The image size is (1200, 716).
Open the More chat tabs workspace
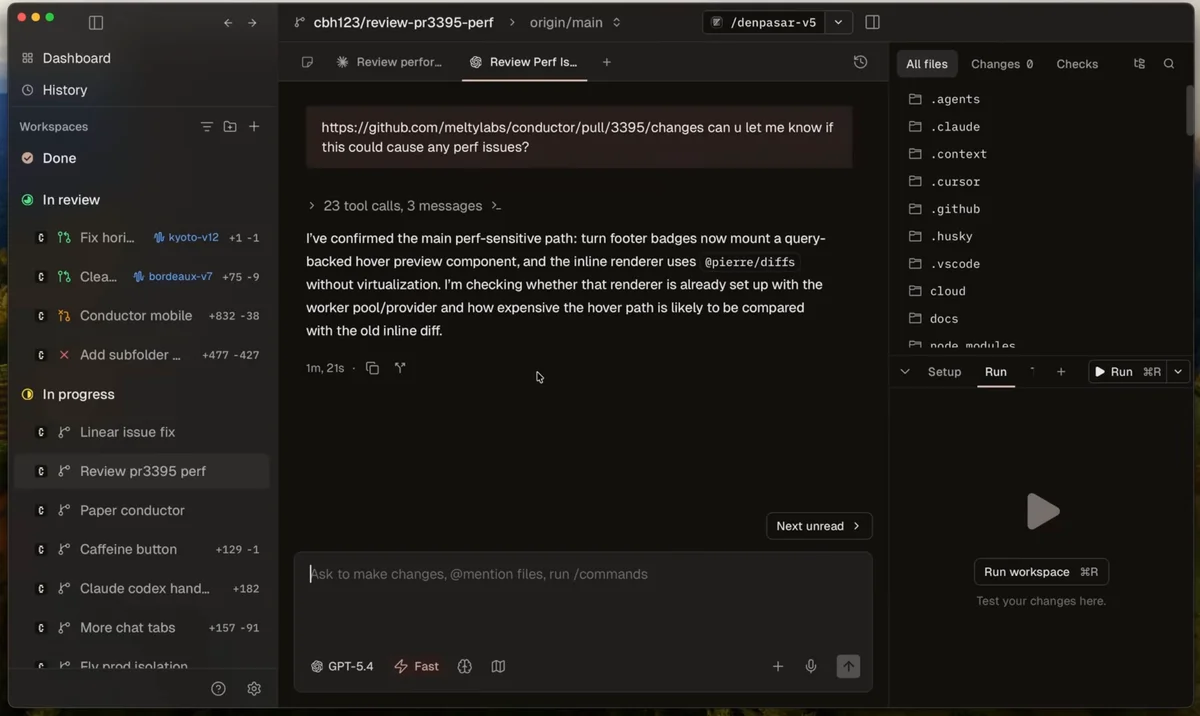tap(142, 627)
